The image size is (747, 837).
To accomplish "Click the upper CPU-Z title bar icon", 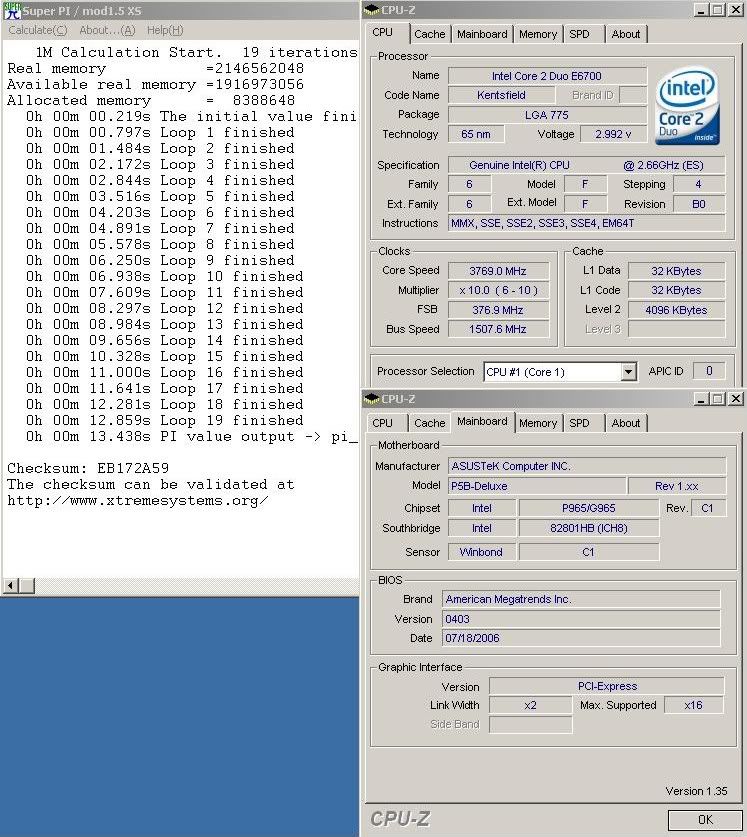I will 372,10.
